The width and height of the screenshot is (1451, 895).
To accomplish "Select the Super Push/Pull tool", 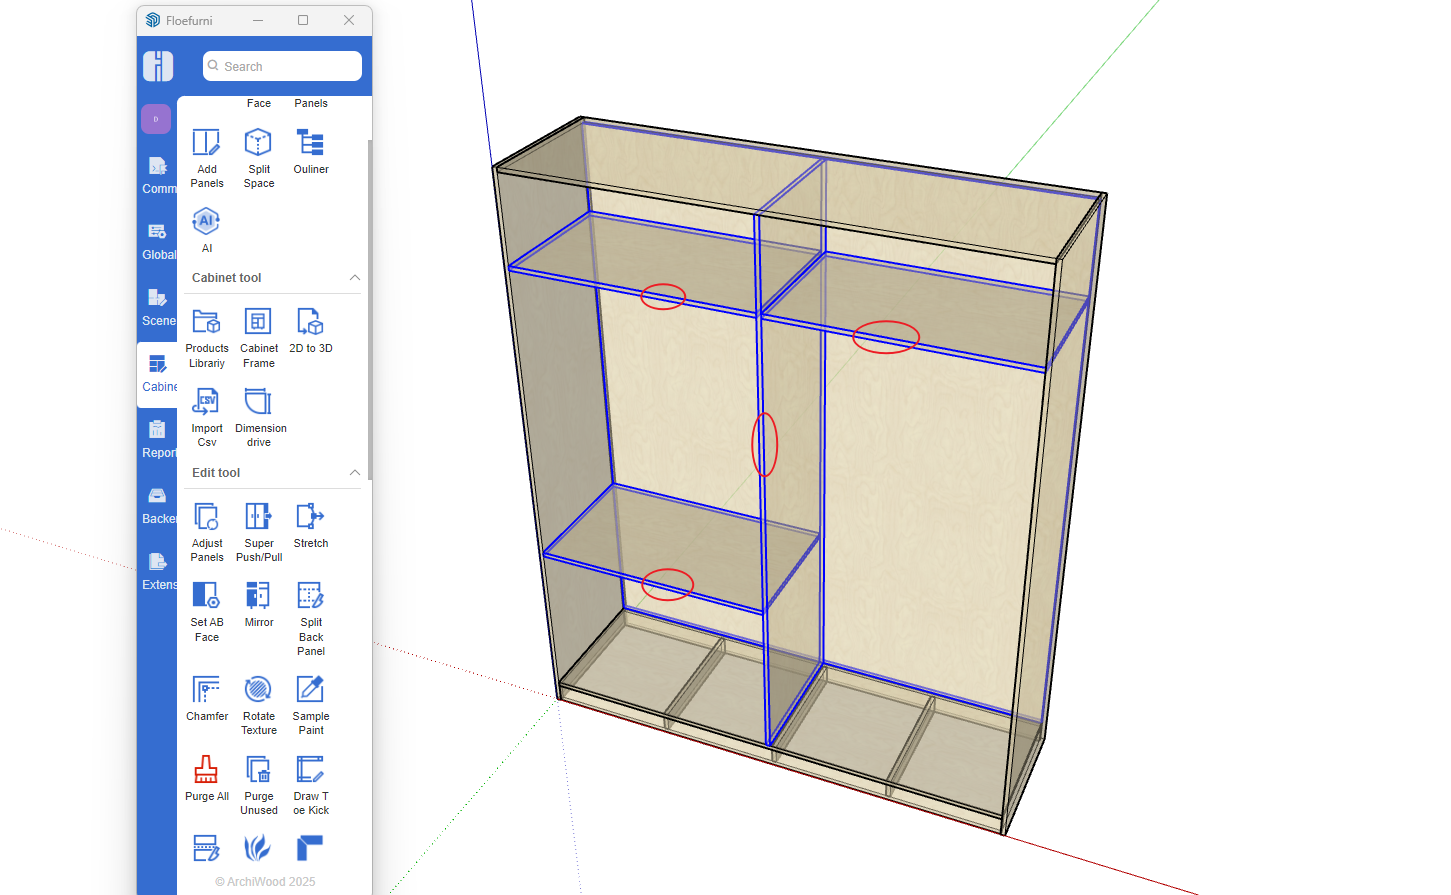I will (x=258, y=531).
